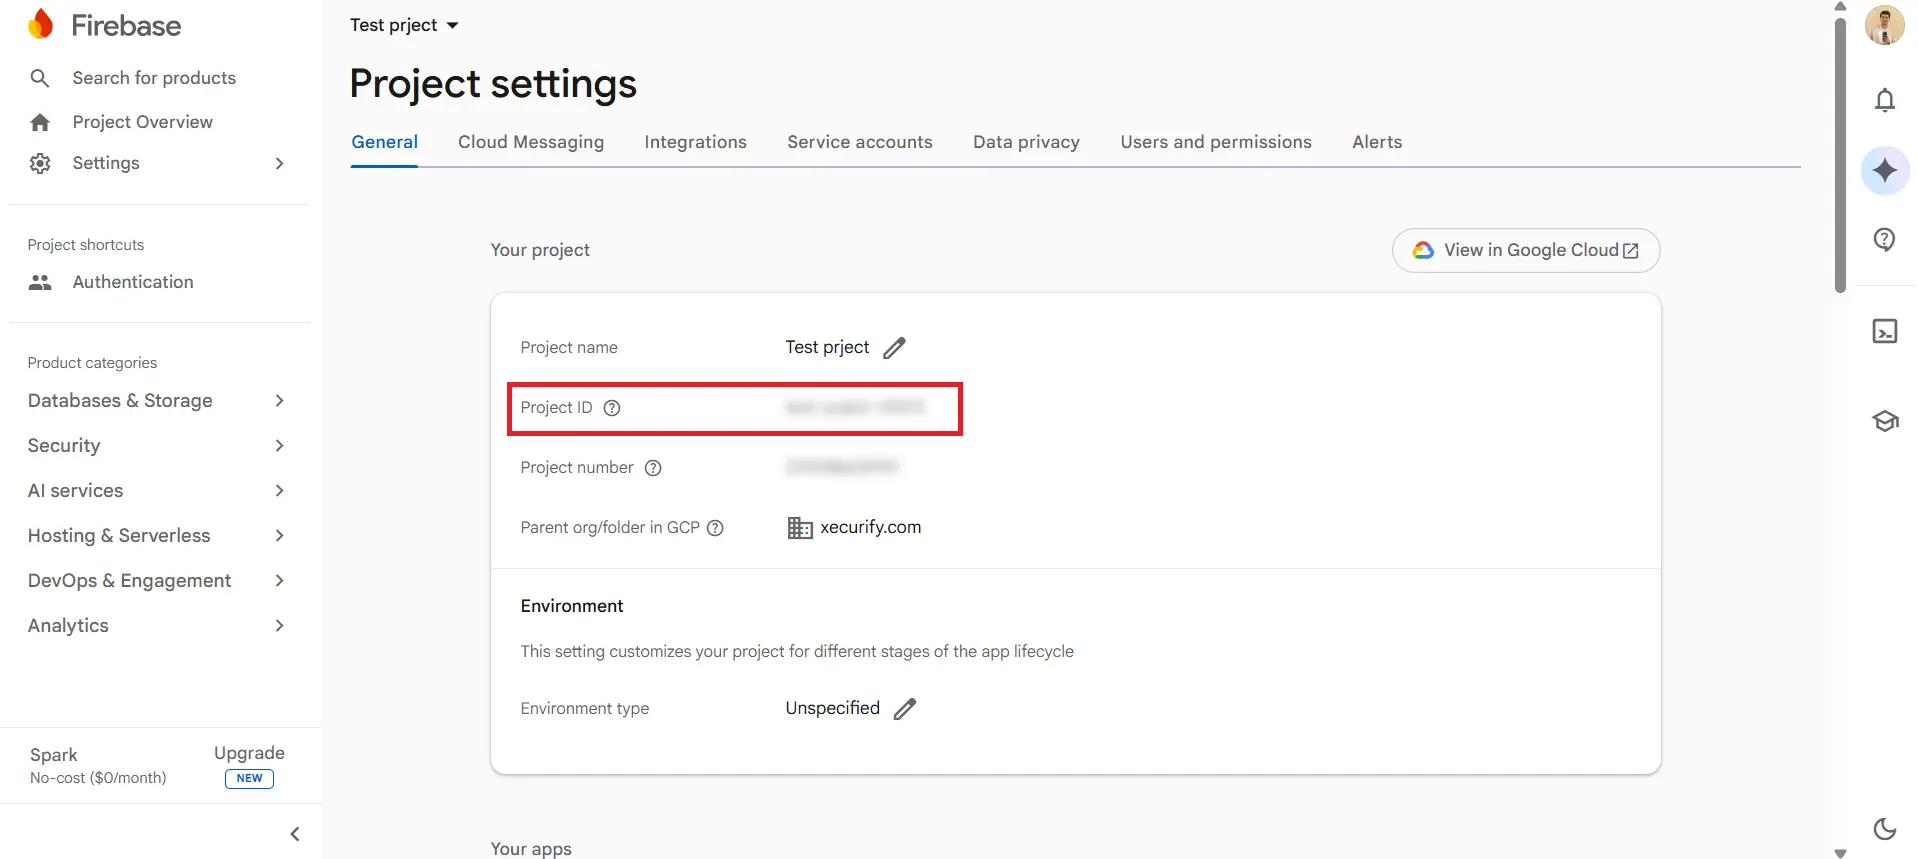1918x859 pixels.
Task: Click View in Google Cloud button
Action: (1526, 250)
